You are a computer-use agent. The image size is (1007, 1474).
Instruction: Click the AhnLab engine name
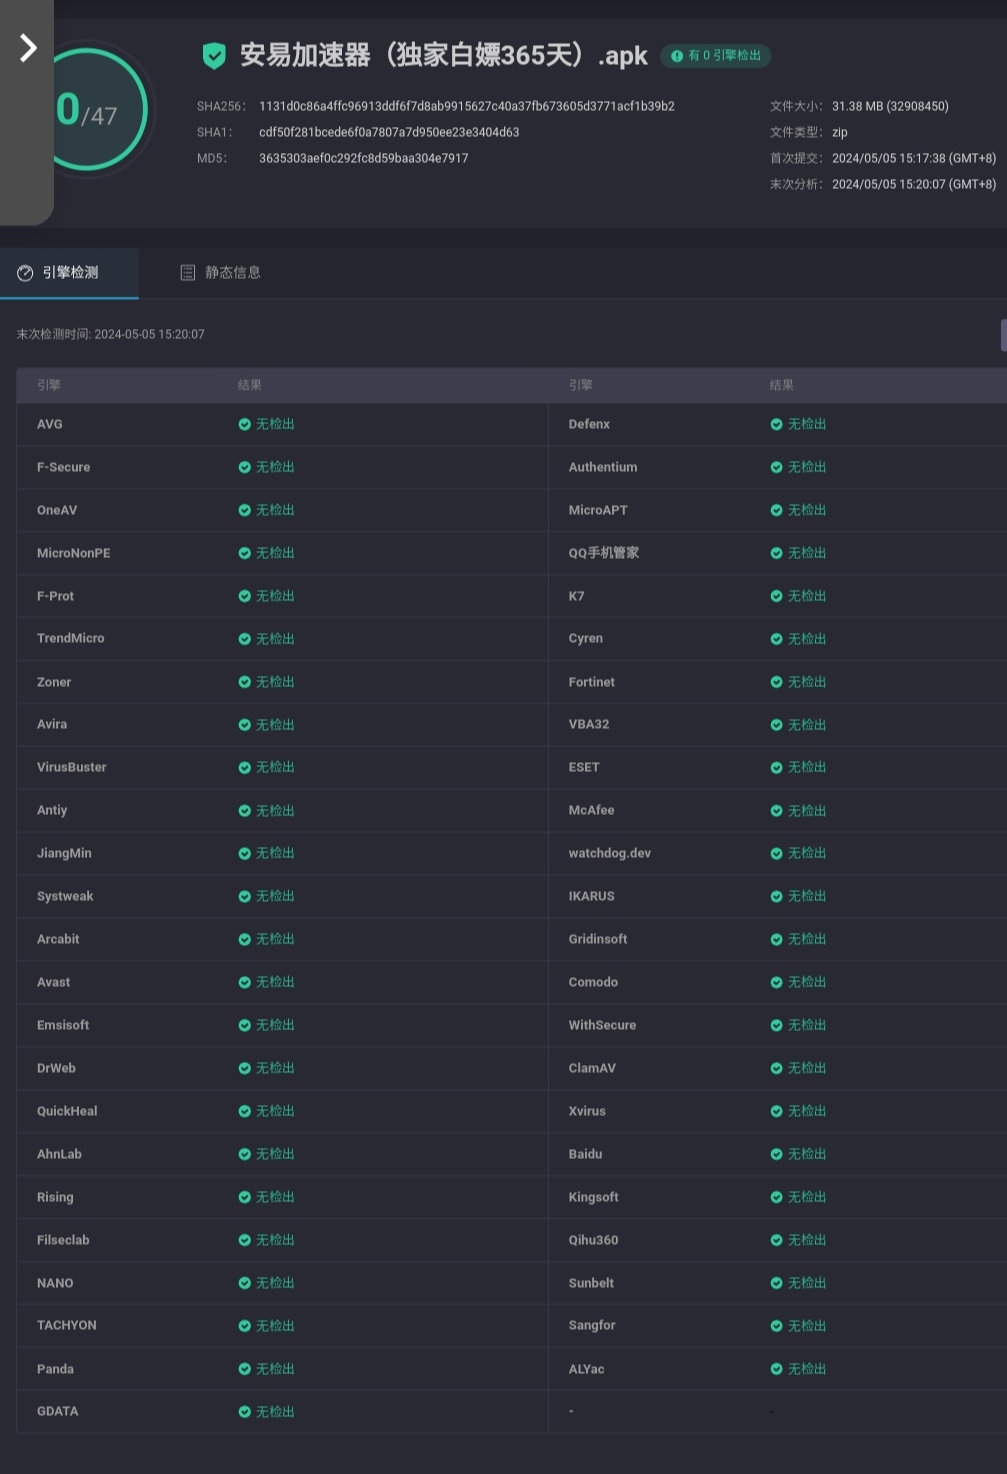tap(59, 1154)
